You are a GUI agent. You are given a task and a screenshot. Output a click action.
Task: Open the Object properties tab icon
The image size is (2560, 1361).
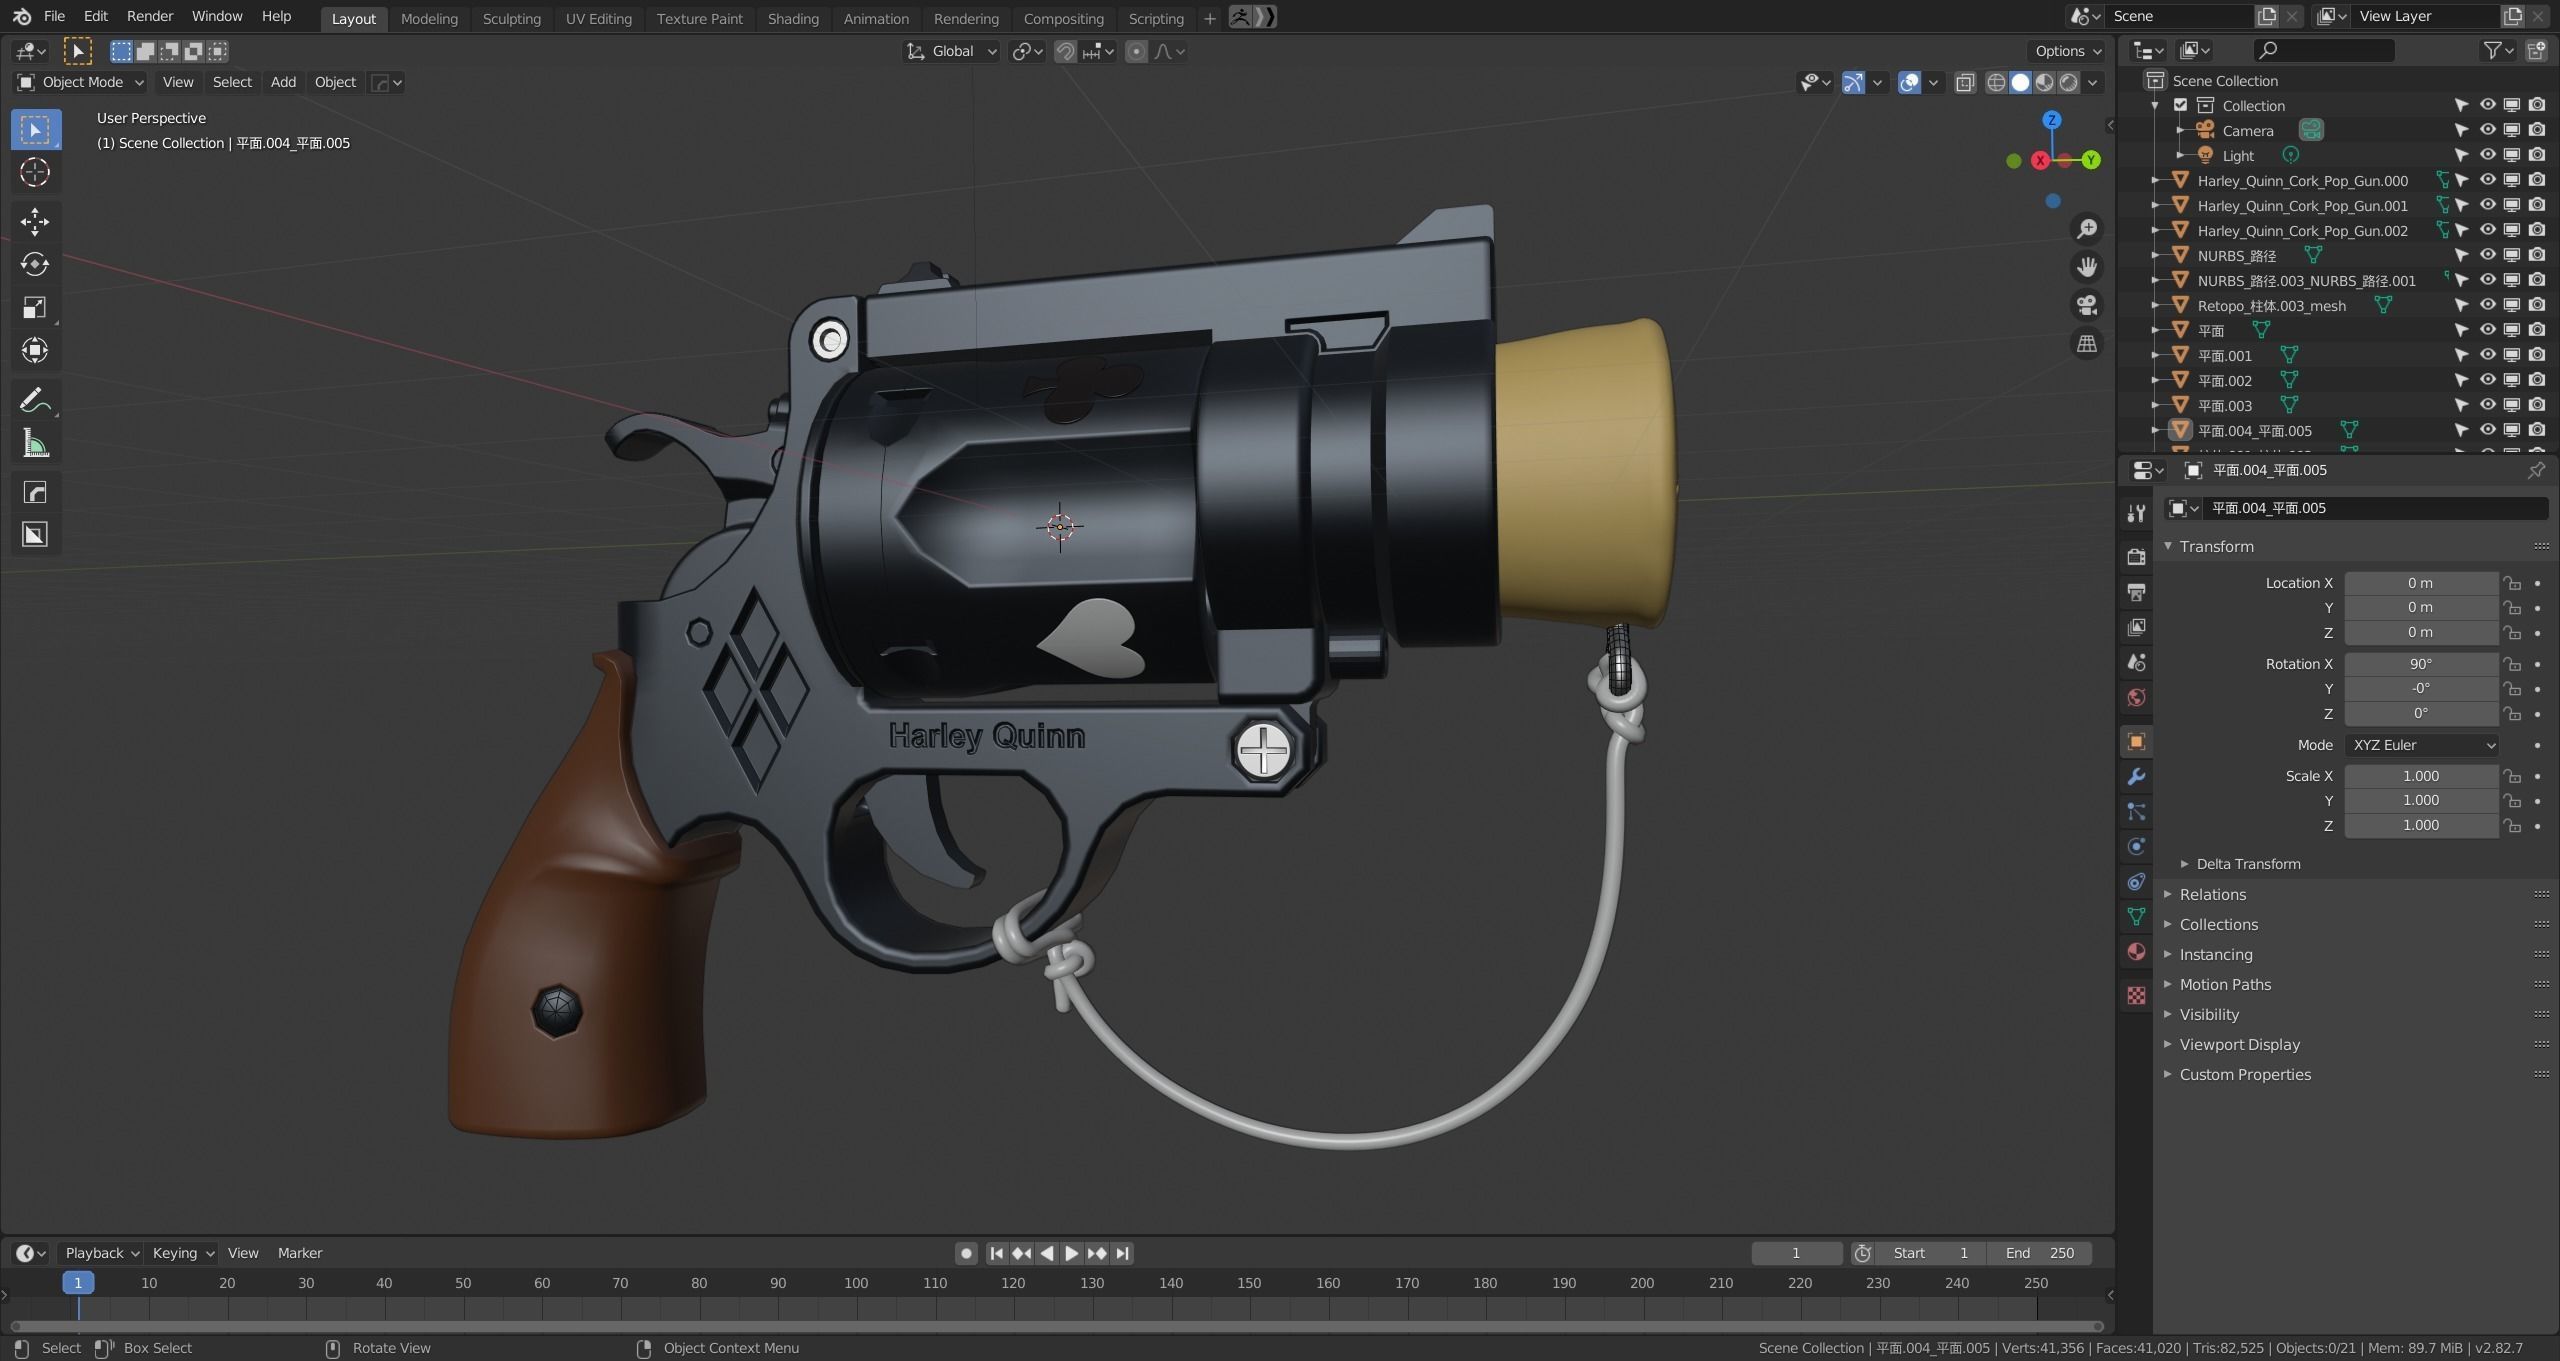[x=2136, y=741]
